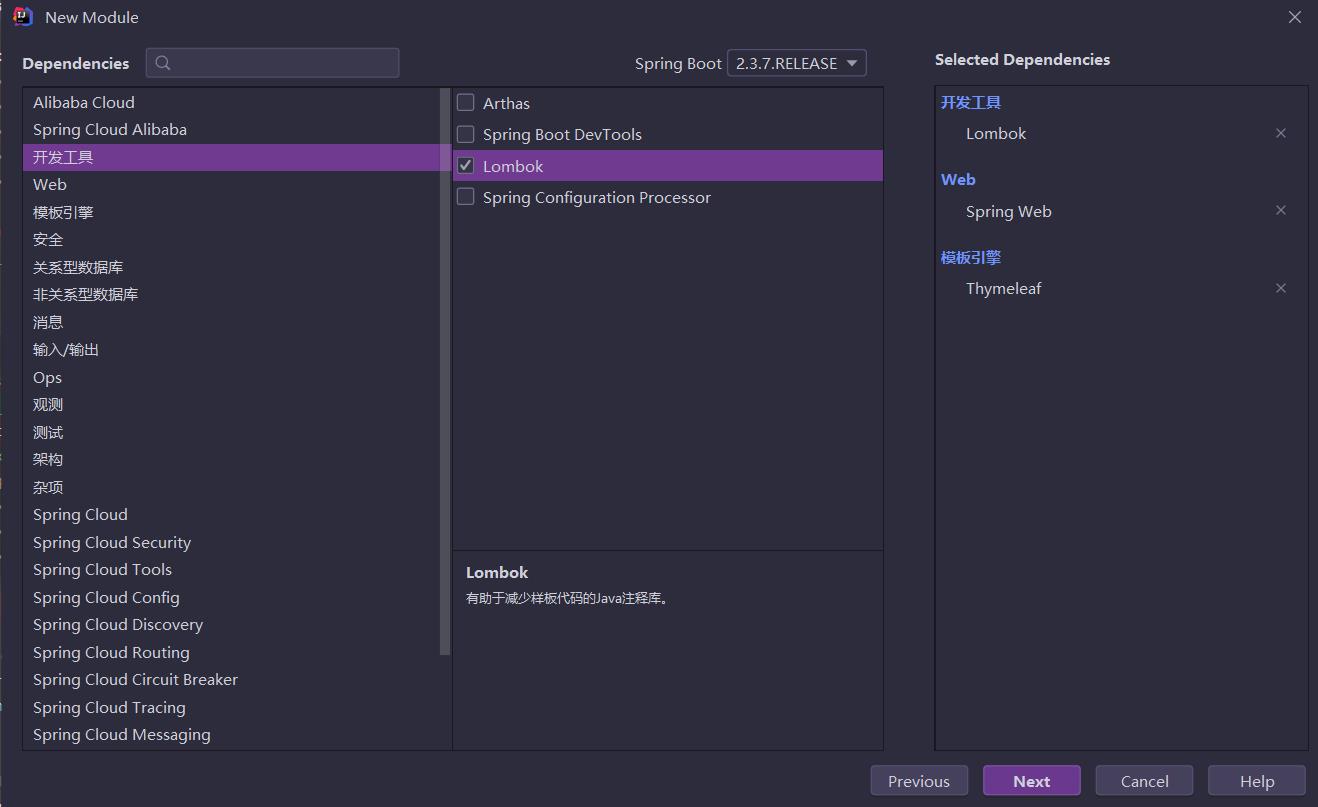Click the IntelliJ logo in title bar

(x=23, y=17)
